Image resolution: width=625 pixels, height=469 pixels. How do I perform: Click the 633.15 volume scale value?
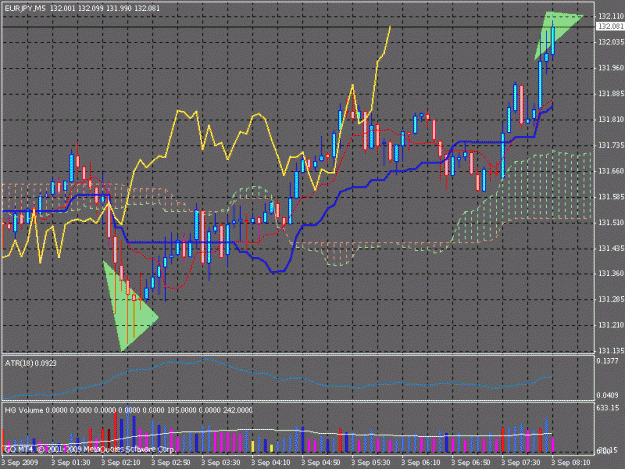click(x=607, y=408)
